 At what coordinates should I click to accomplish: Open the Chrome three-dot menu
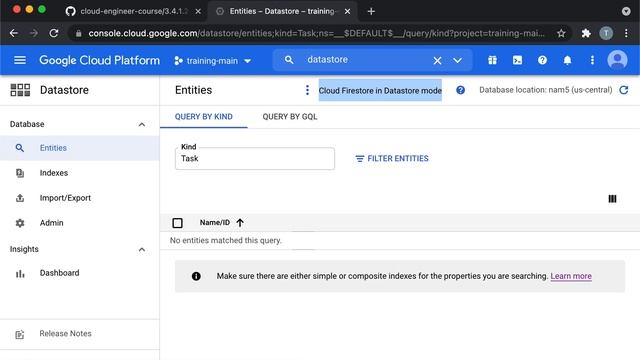click(x=626, y=33)
